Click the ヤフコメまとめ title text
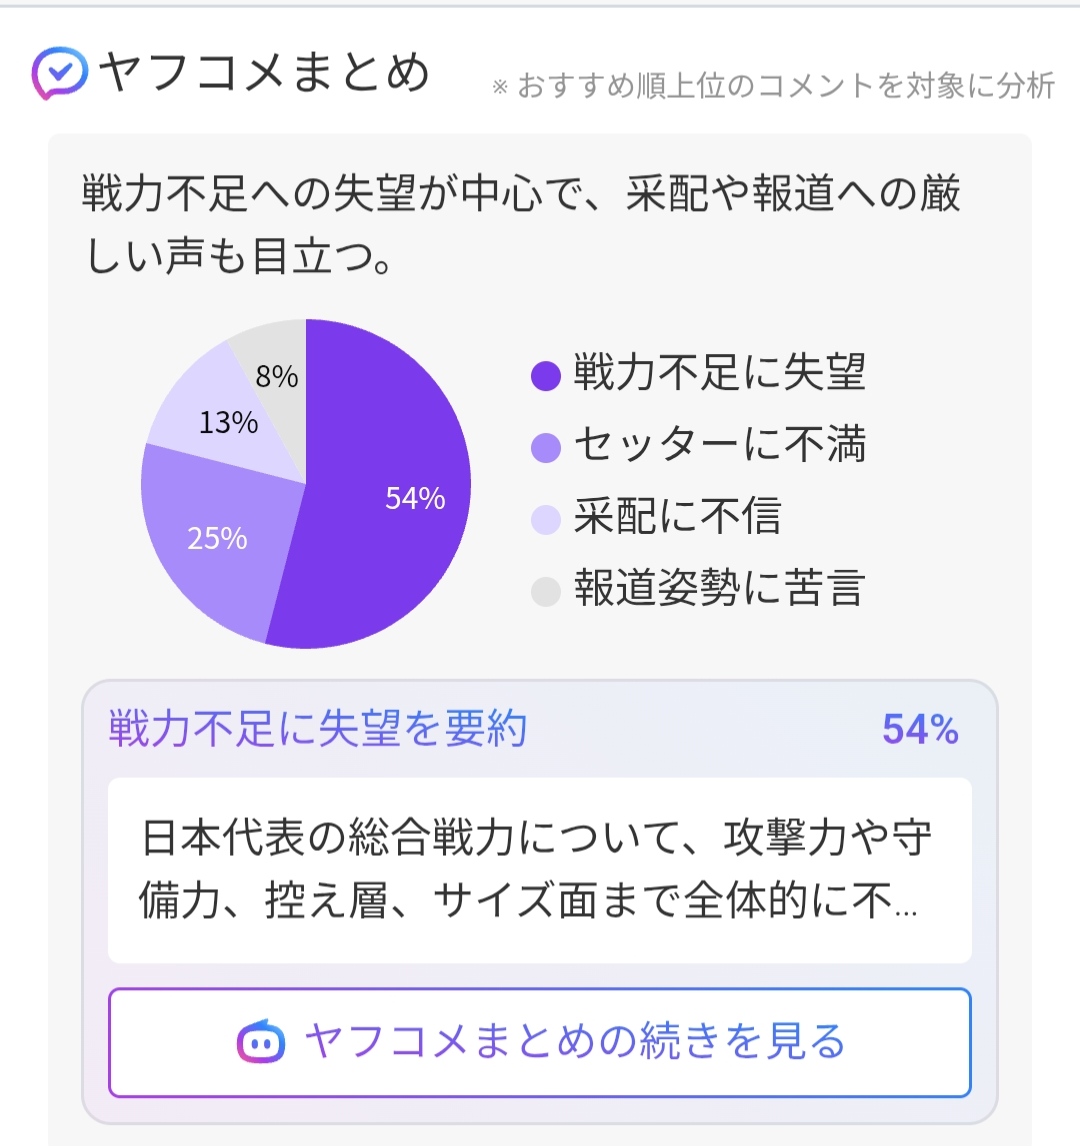The image size is (1080, 1146). tap(264, 72)
